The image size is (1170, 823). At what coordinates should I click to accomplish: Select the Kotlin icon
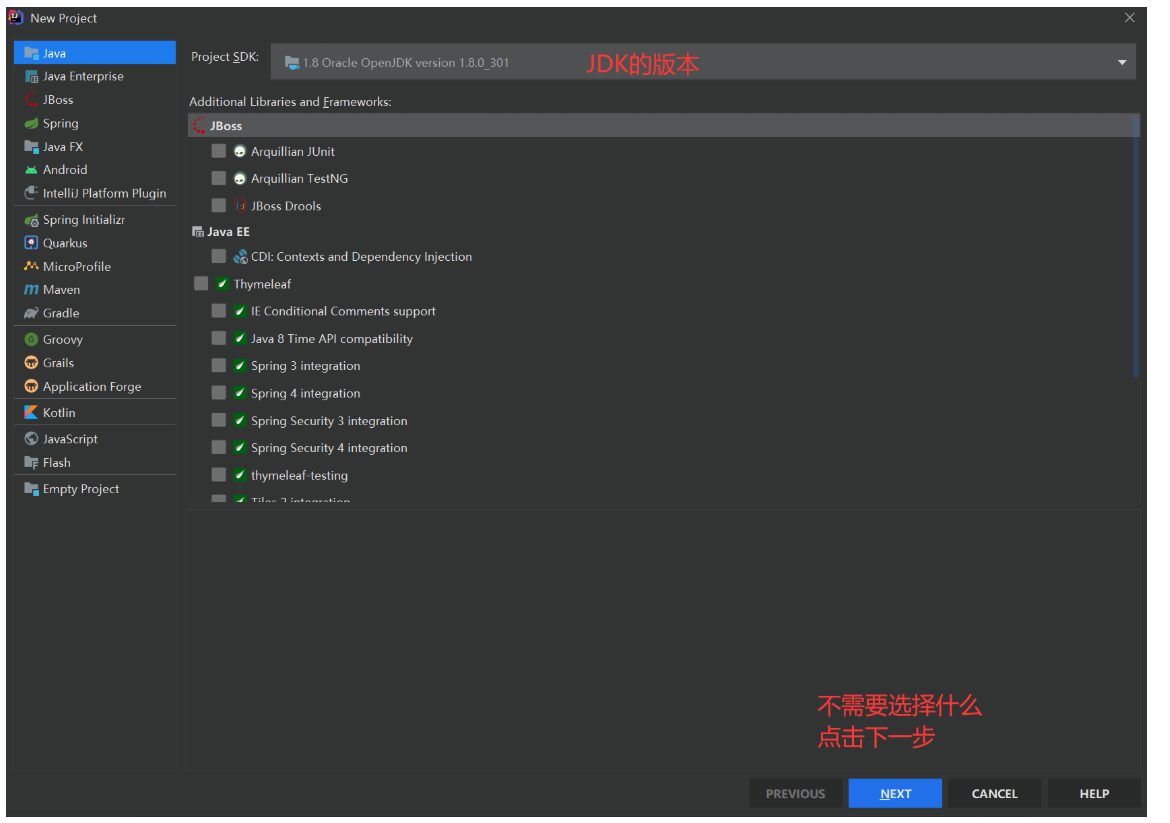pyautogui.click(x=31, y=413)
